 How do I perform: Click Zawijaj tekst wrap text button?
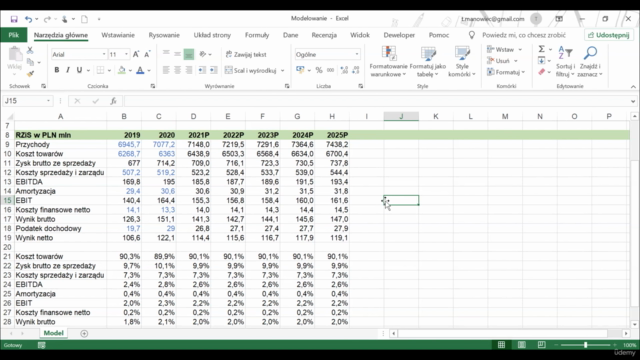(x=246, y=54)
